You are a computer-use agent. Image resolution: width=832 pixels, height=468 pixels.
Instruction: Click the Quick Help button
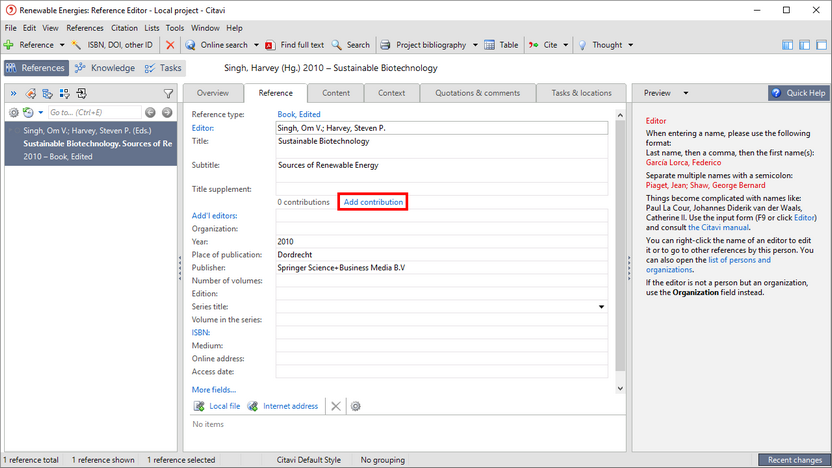pos(799,93)
